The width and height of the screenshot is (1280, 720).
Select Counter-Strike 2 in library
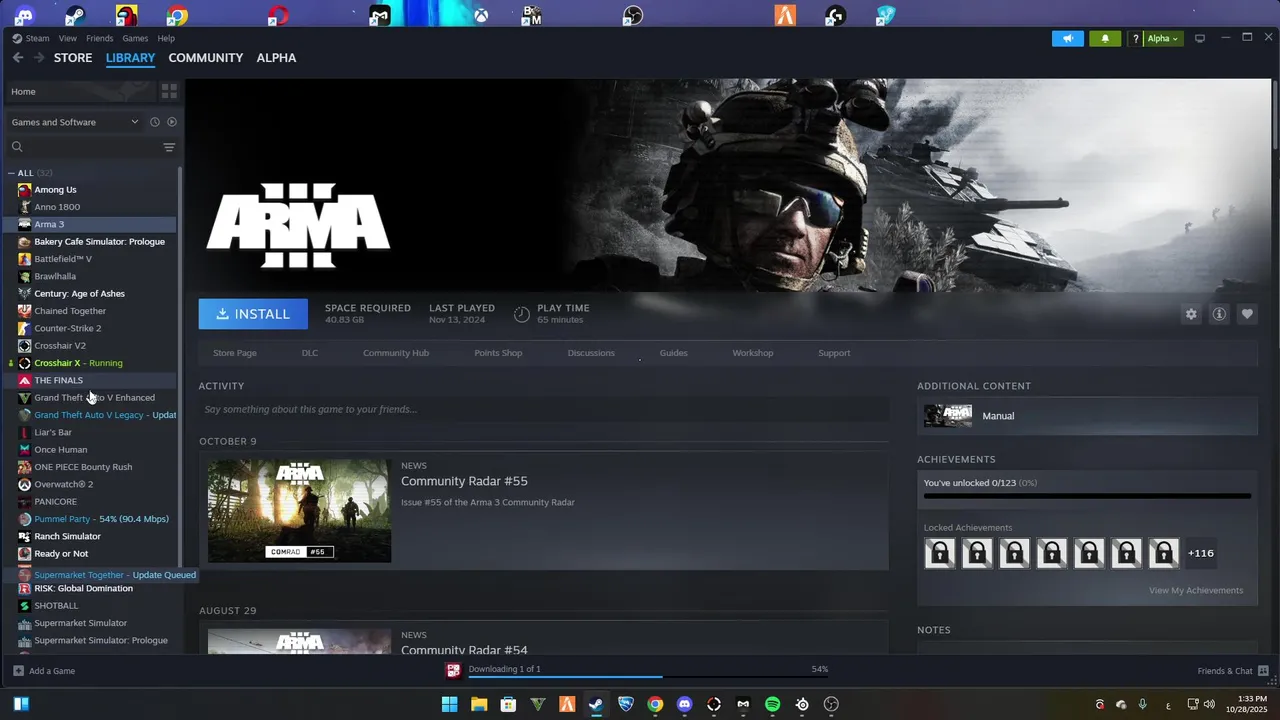point(90,328)
